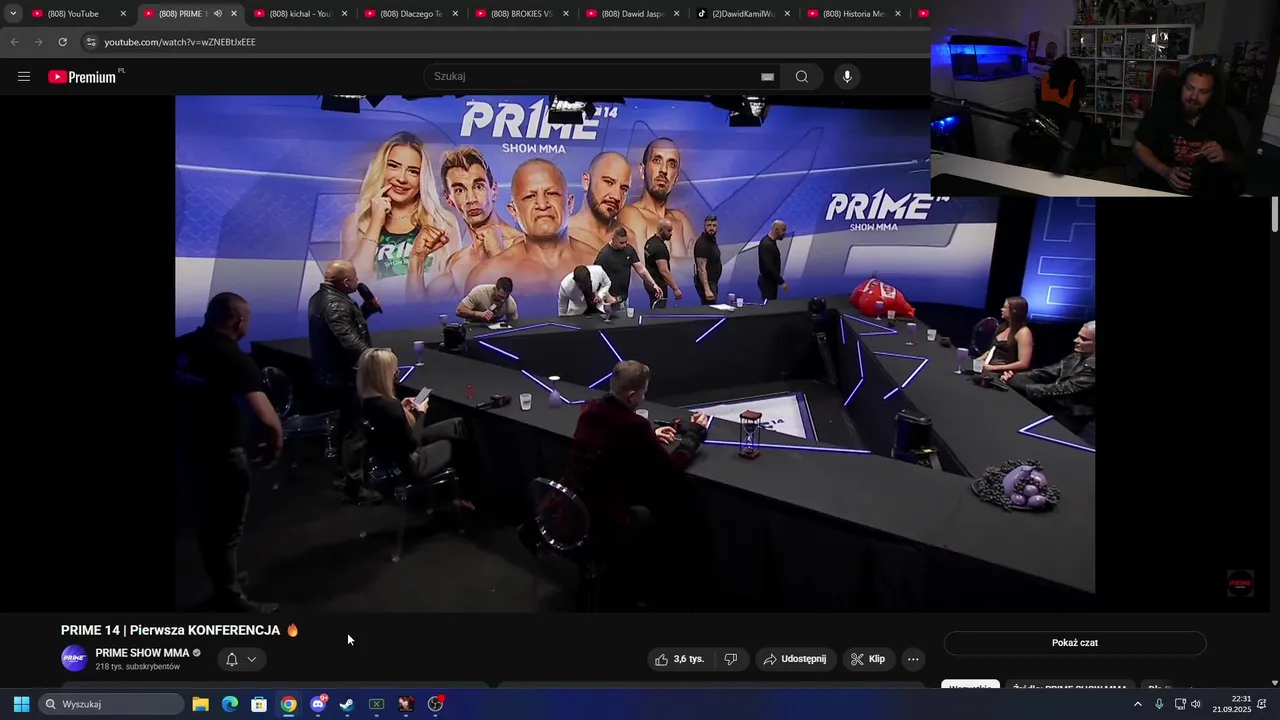Open File Explorer from taskbar

coord(200,704)
